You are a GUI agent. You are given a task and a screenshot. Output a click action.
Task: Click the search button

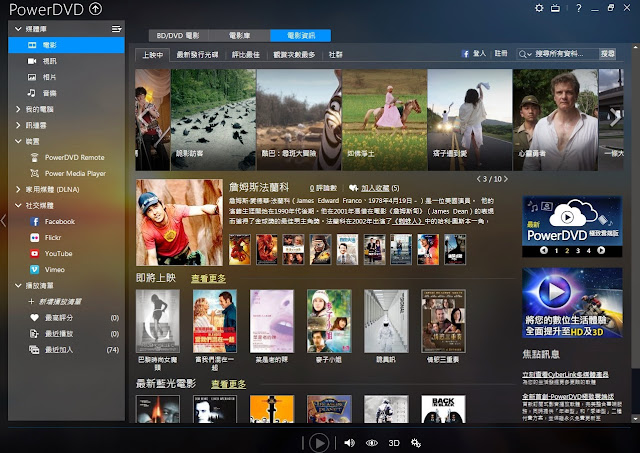coord(607,53)
